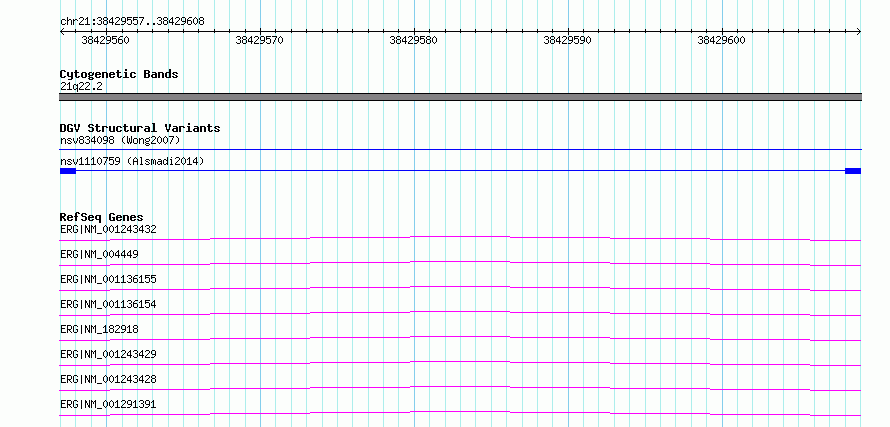This screenshot has height=427, width=890.
Task: Open transcript ERG|NM_001243428
Action: click(108, 379)
